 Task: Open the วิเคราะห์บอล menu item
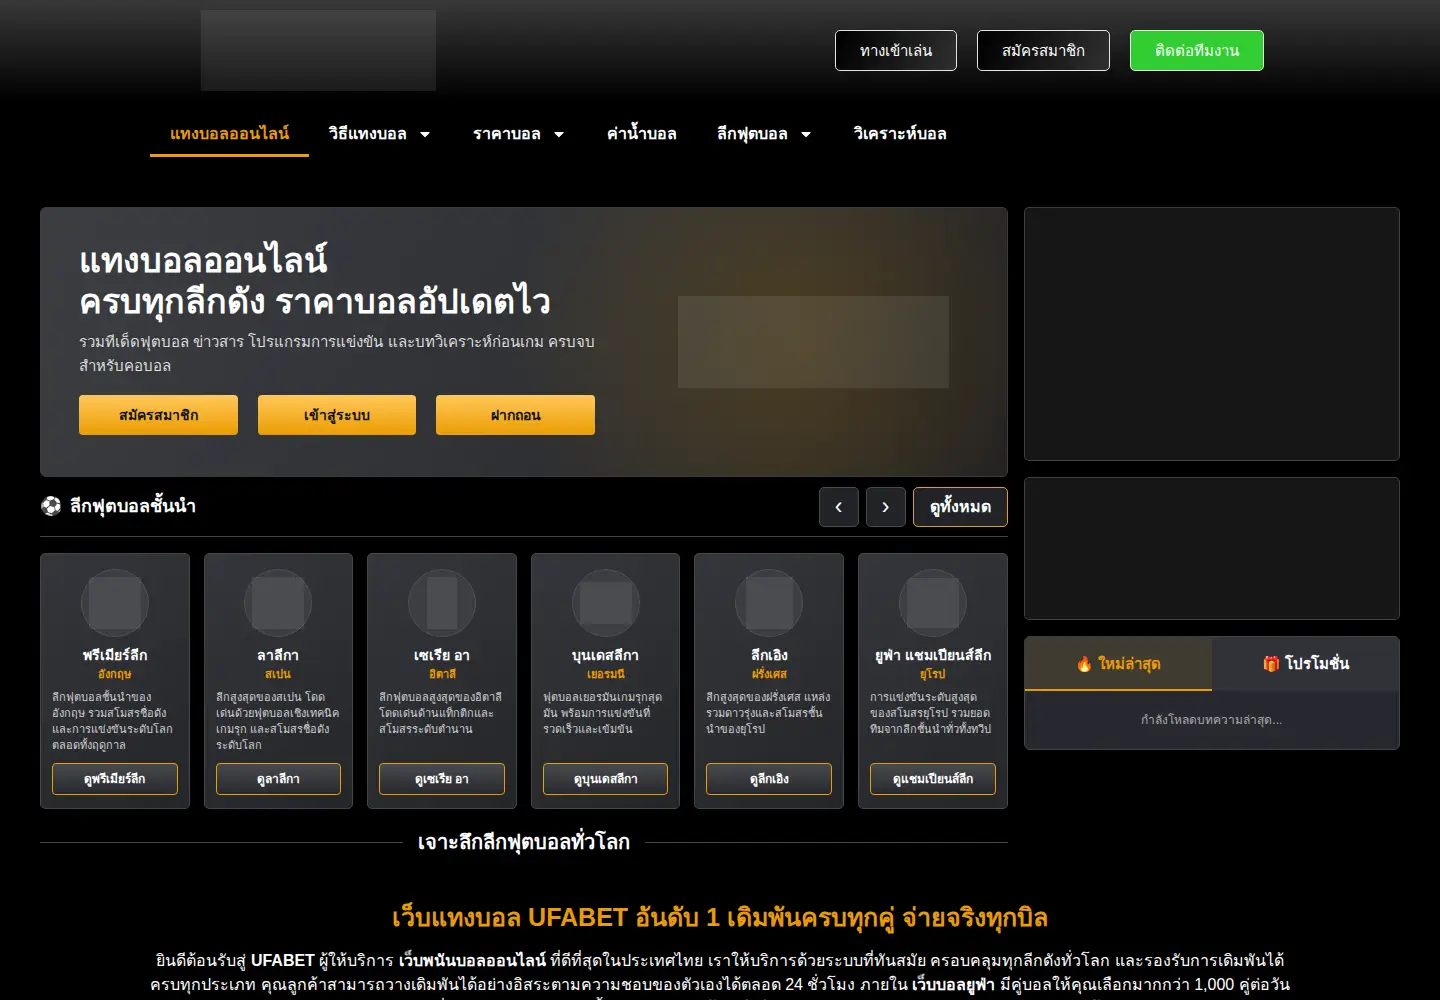[899, 134]
